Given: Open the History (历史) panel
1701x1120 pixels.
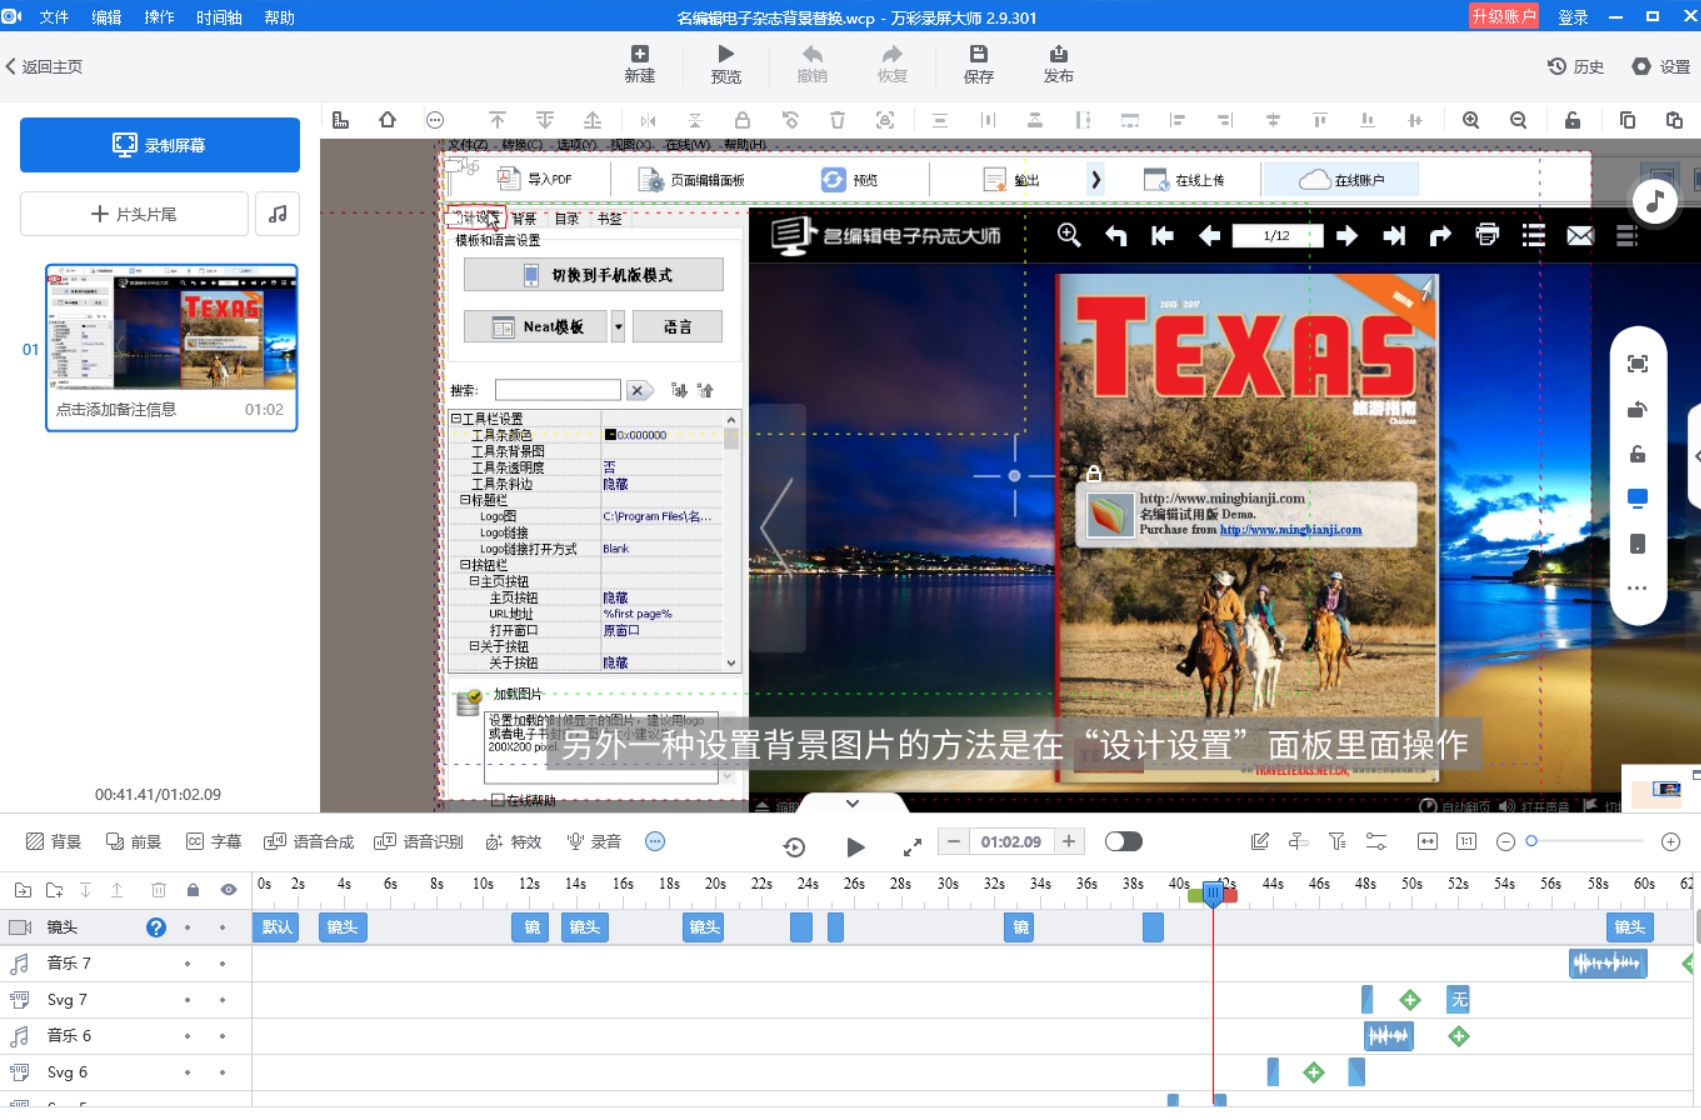Looking at the screenshot, I should coord(1575,67).
